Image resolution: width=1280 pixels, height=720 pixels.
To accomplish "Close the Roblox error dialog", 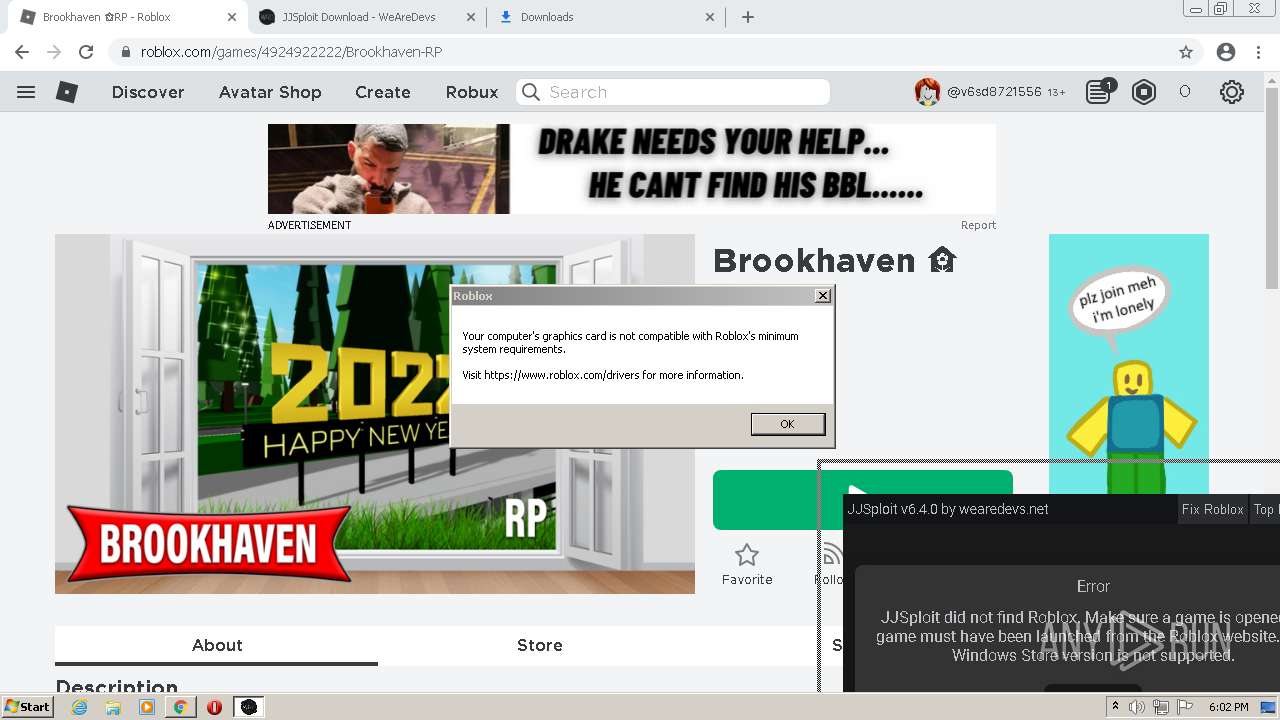I will pos(822,296).
